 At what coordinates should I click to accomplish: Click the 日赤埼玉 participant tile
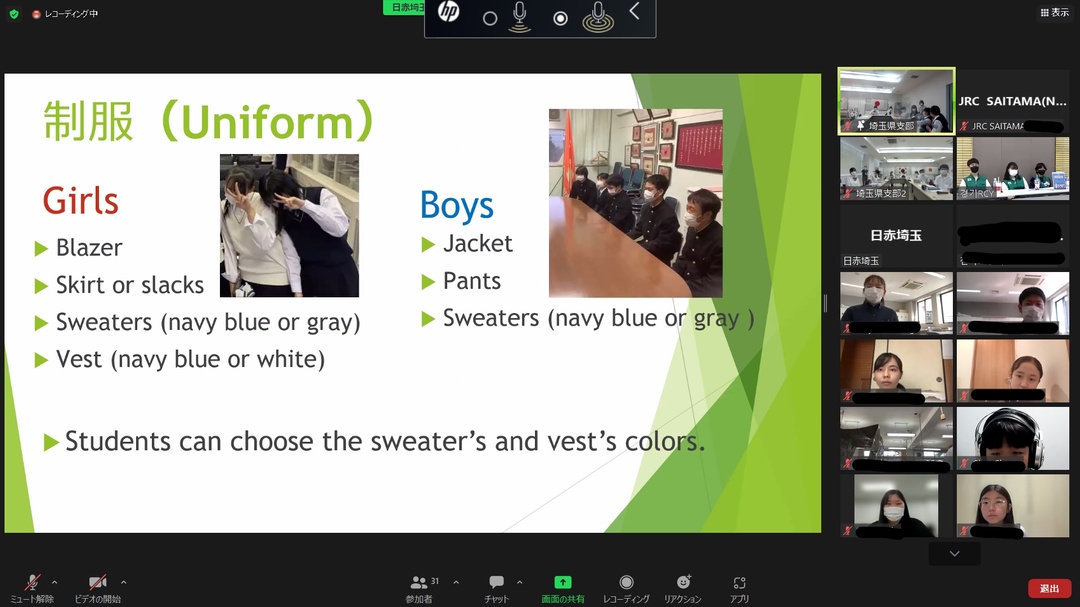(897, 236)
